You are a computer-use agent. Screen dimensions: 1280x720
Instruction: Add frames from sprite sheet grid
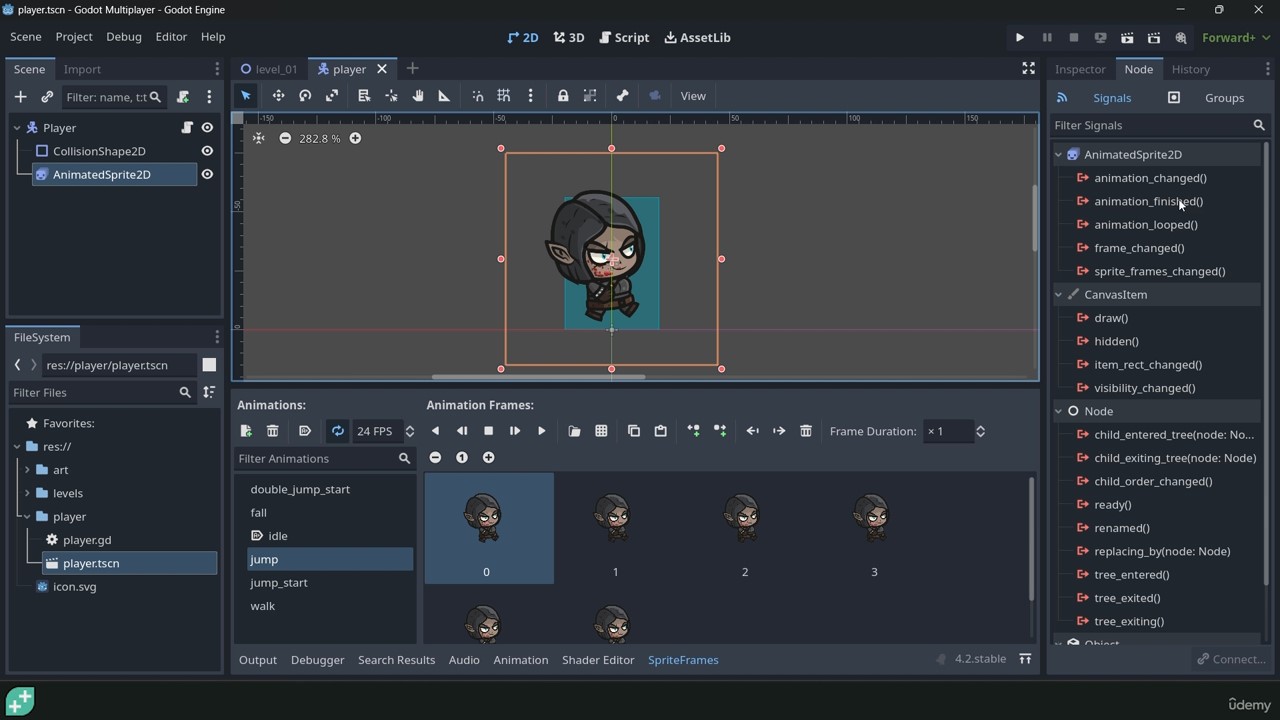click(601, 431)
